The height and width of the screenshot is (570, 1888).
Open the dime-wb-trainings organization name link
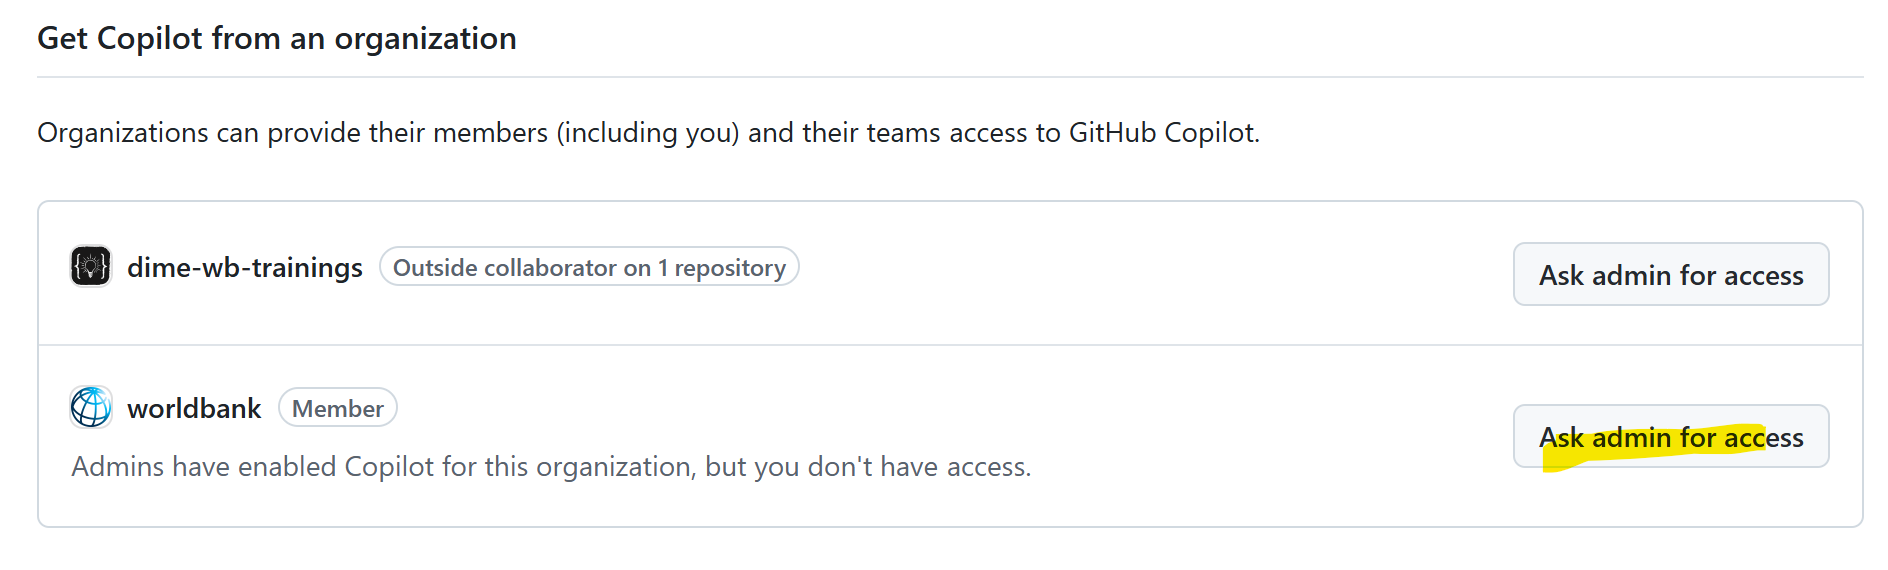point(244,268)
